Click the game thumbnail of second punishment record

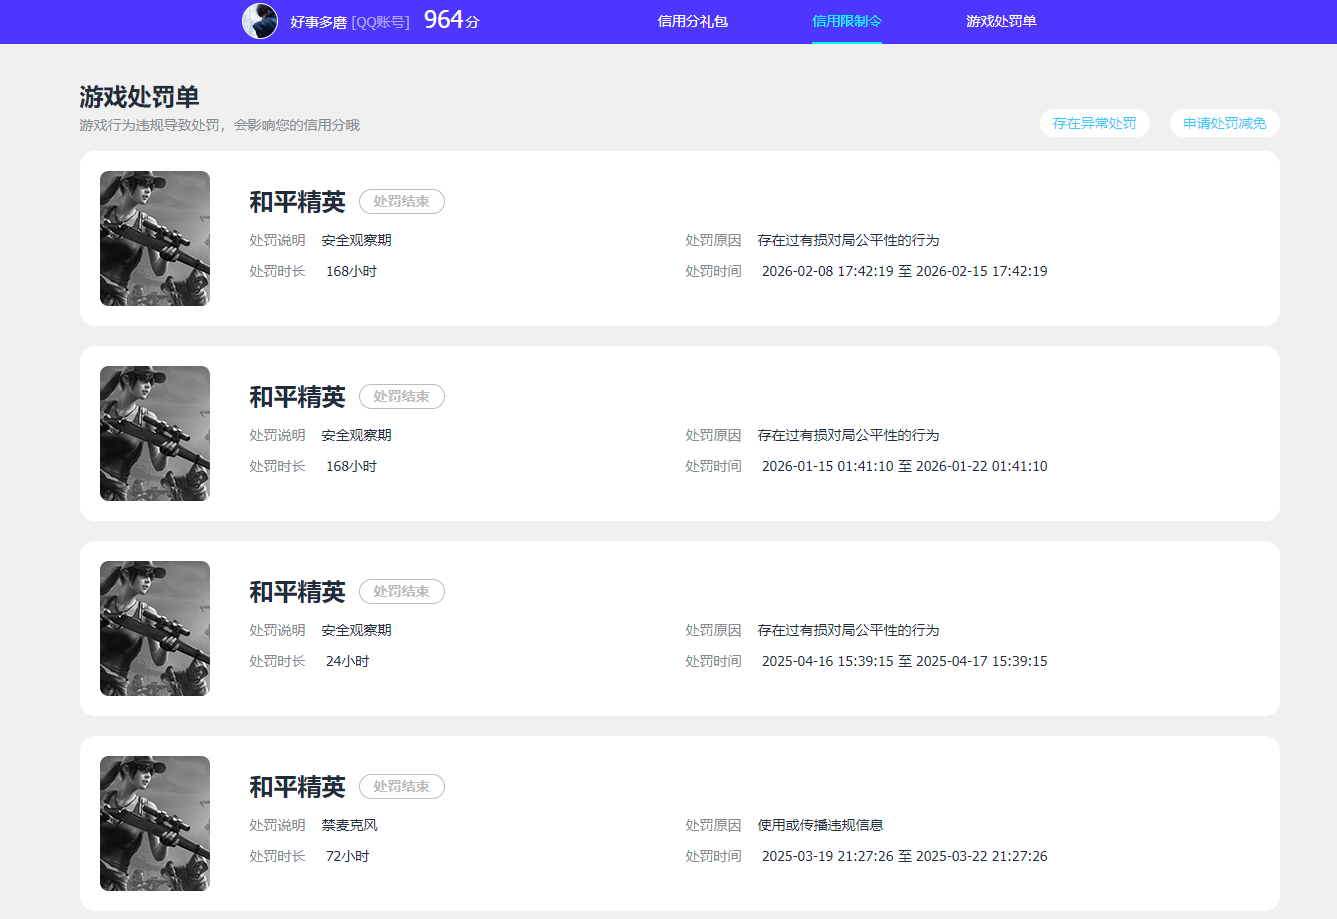154,433
